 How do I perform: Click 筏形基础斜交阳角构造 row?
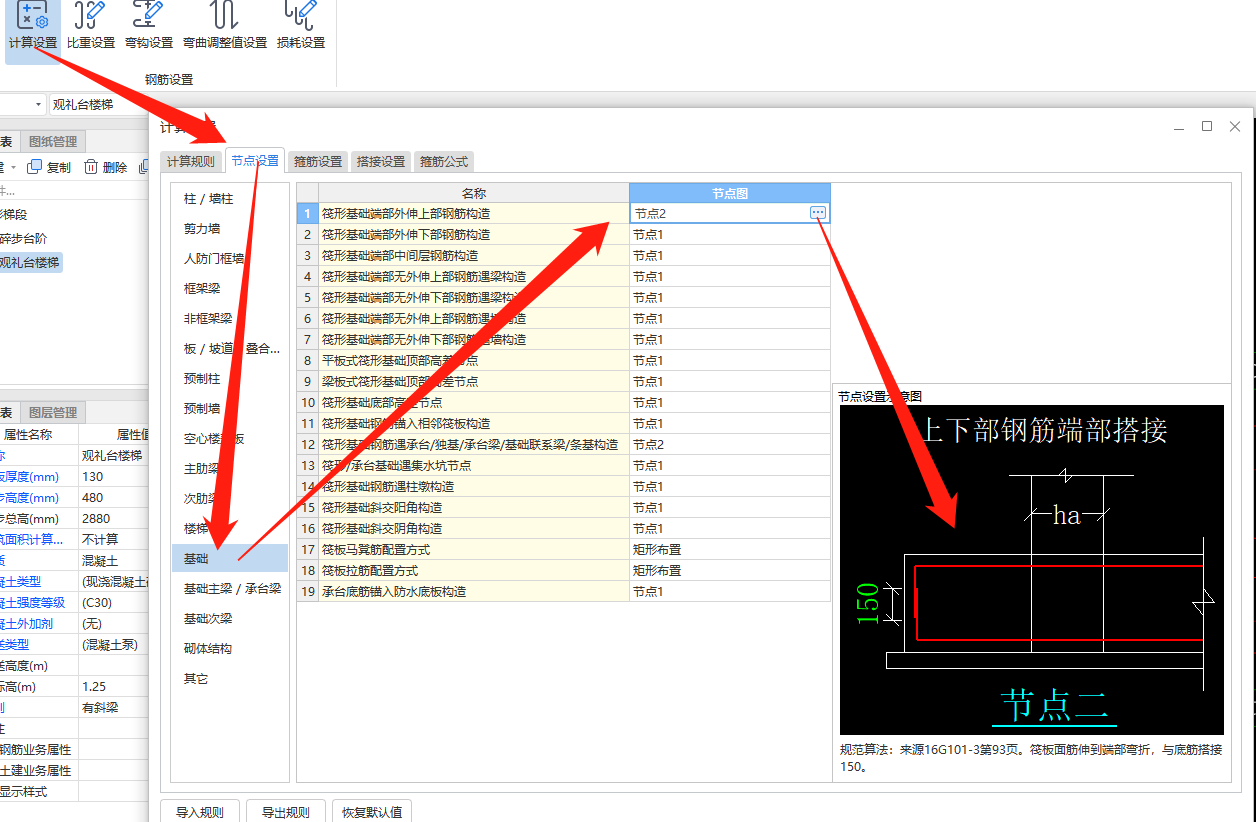(x=474, y=507)
